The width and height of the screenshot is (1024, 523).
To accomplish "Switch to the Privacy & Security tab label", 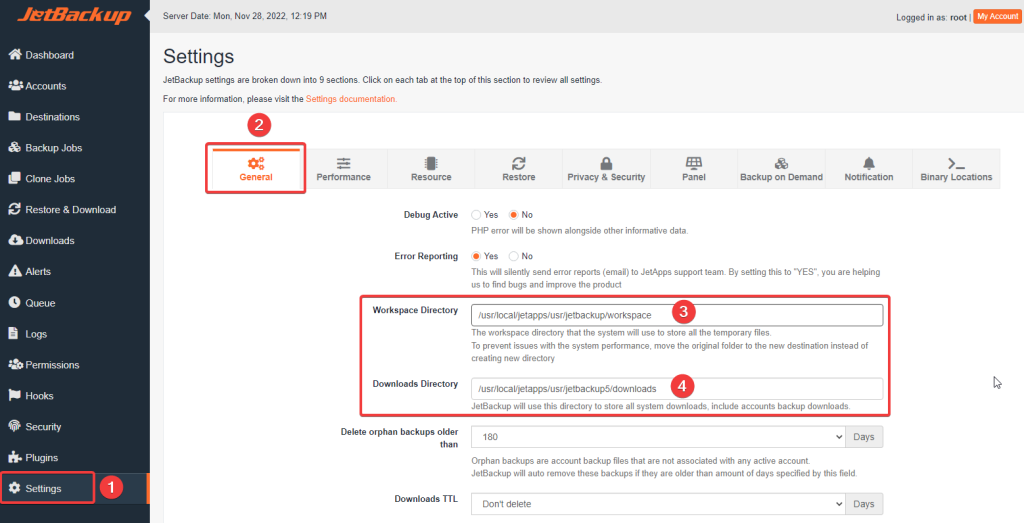I will point(606,177).
